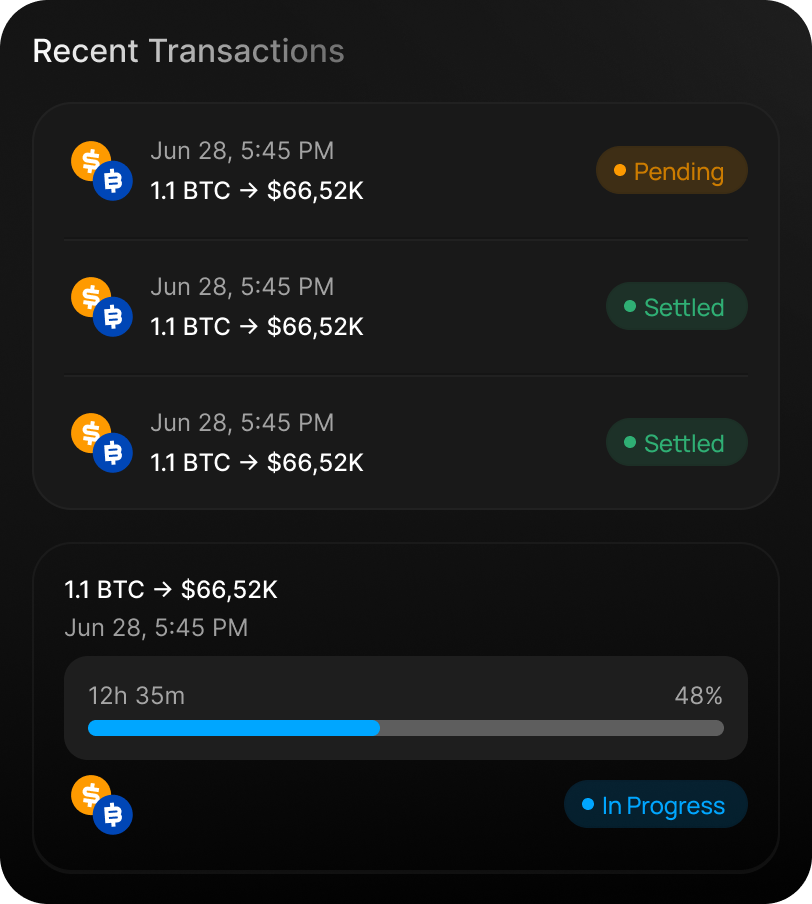Click the blue Bitcoin icon below the progress bar
Screen dimensions: 812x904
[114, 816]
